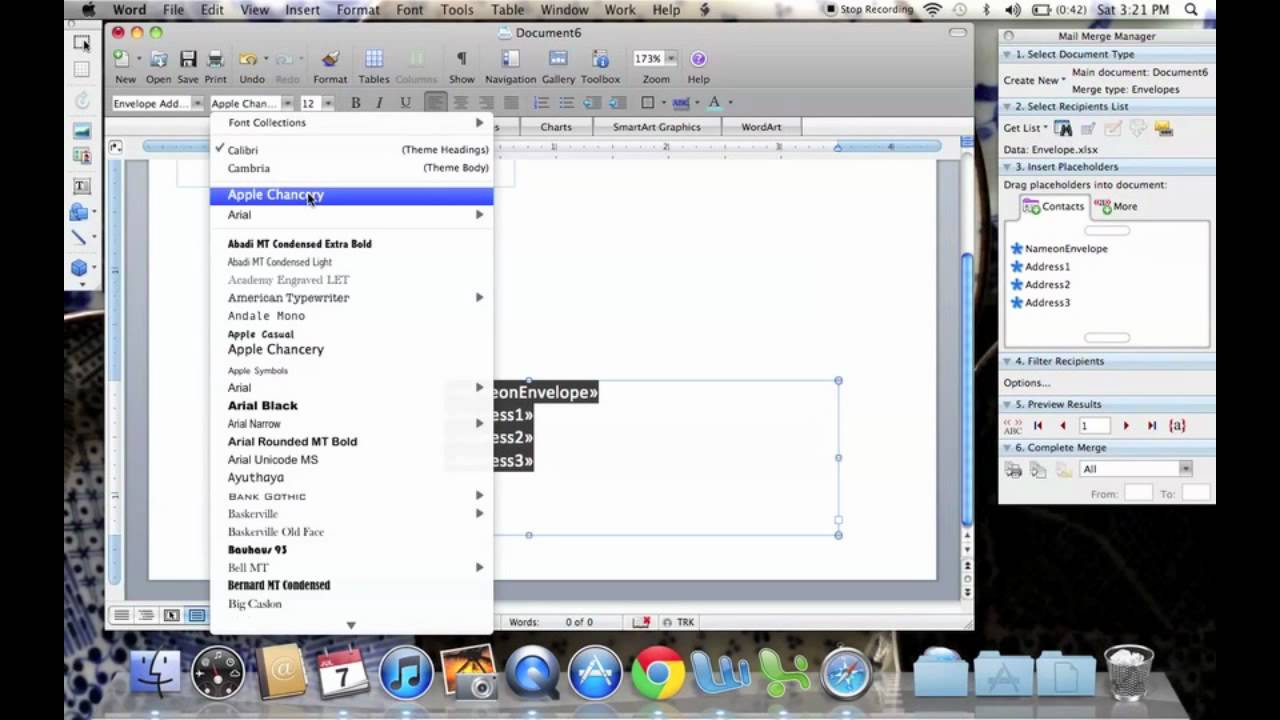Viewport: 1280px width, 720px height.
Task: Click the Options... button under Filter Recipients
Action: click(1027, 383)
